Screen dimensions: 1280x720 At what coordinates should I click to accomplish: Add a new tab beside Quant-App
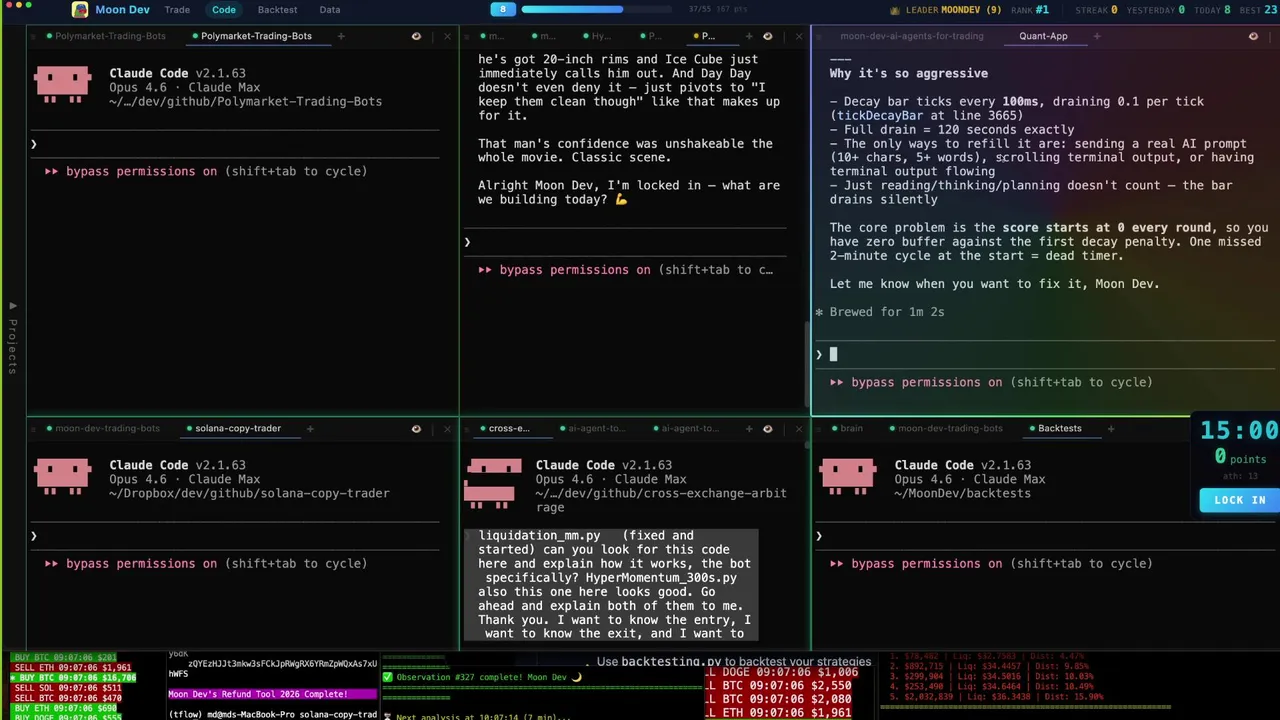pyautogui.click(x=1096, y=36)
